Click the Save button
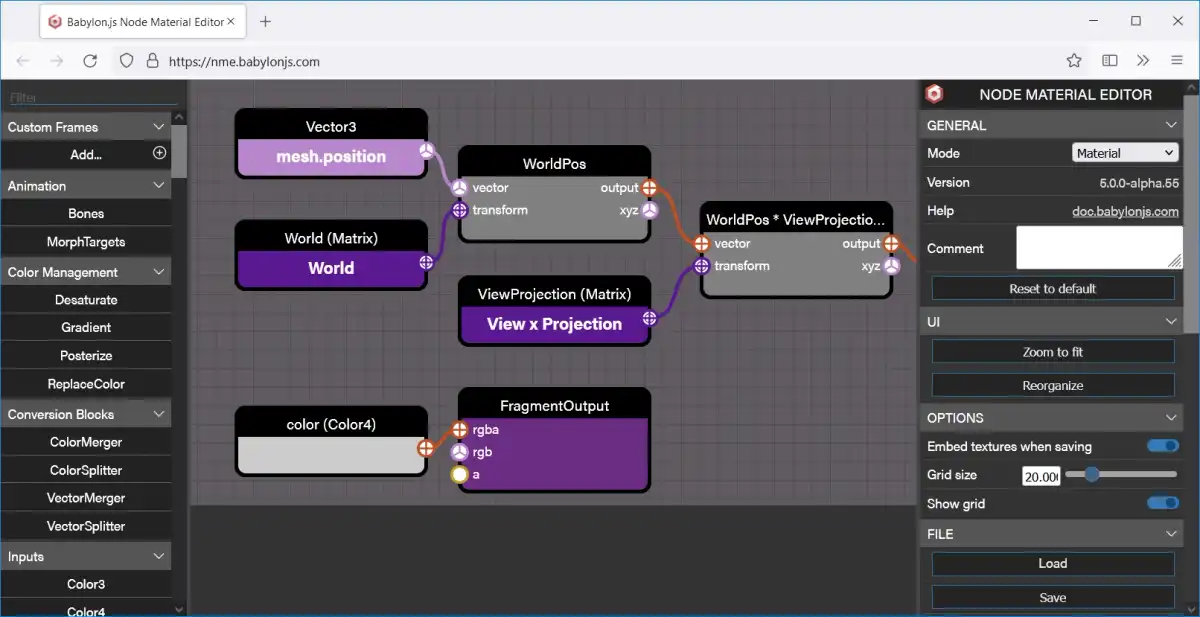The height and width of the screenshot is (617, 1200). [1053, 597]
